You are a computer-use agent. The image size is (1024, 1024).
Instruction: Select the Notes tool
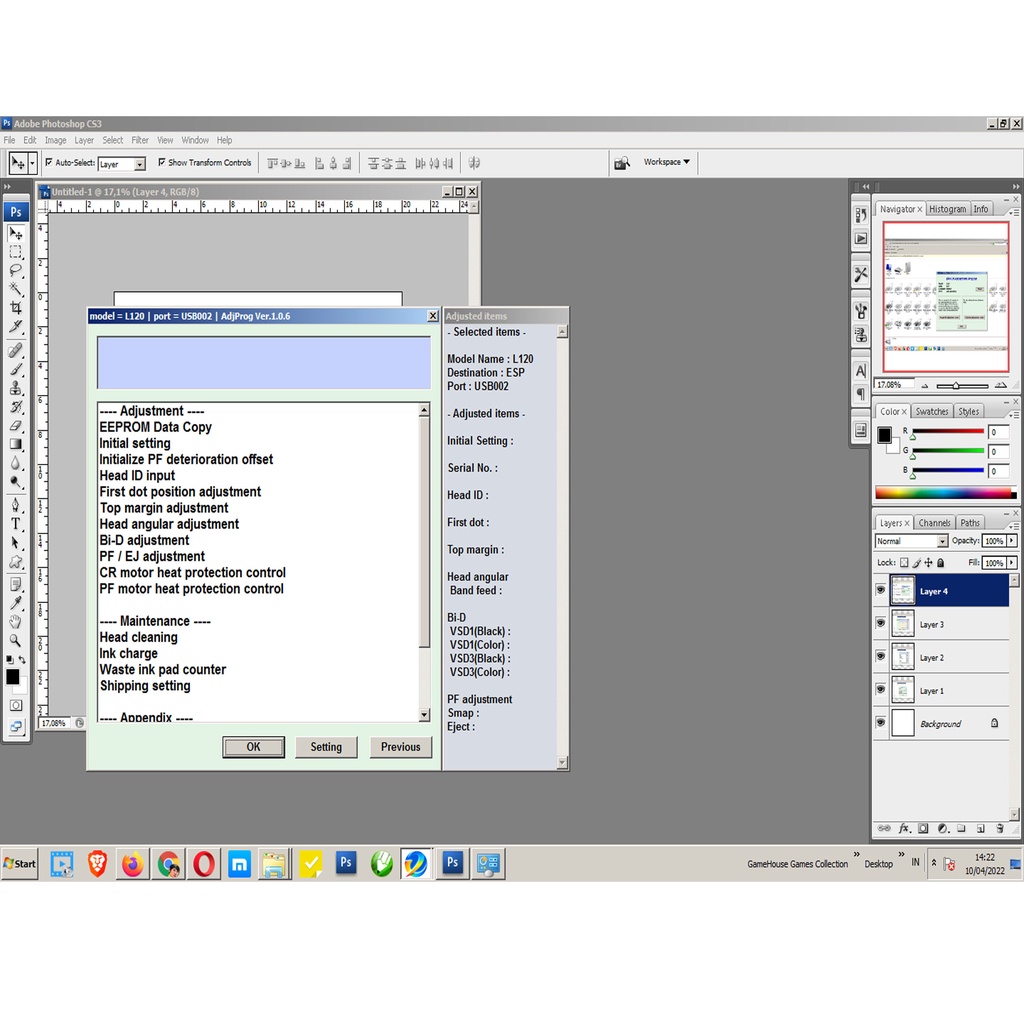coord(16,584)
